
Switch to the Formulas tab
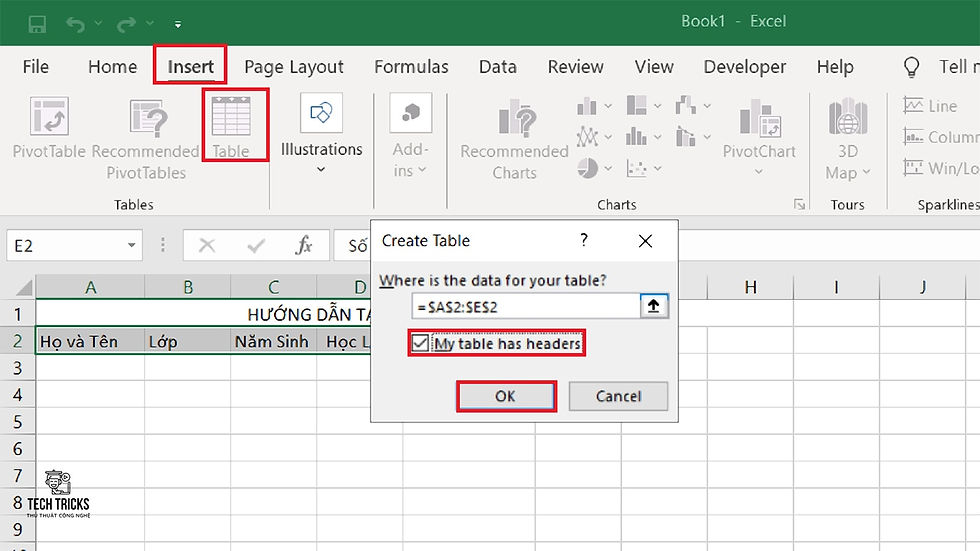pos(411,67)
